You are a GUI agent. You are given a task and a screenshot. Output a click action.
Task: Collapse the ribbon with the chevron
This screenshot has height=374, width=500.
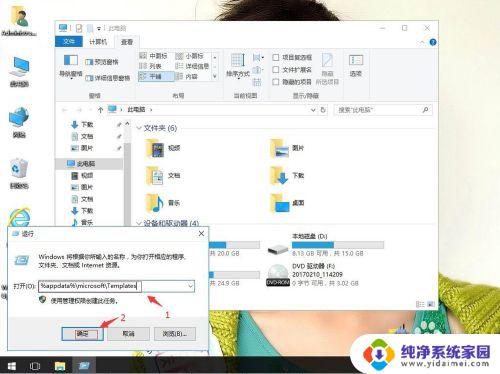(x=422, y=42)
